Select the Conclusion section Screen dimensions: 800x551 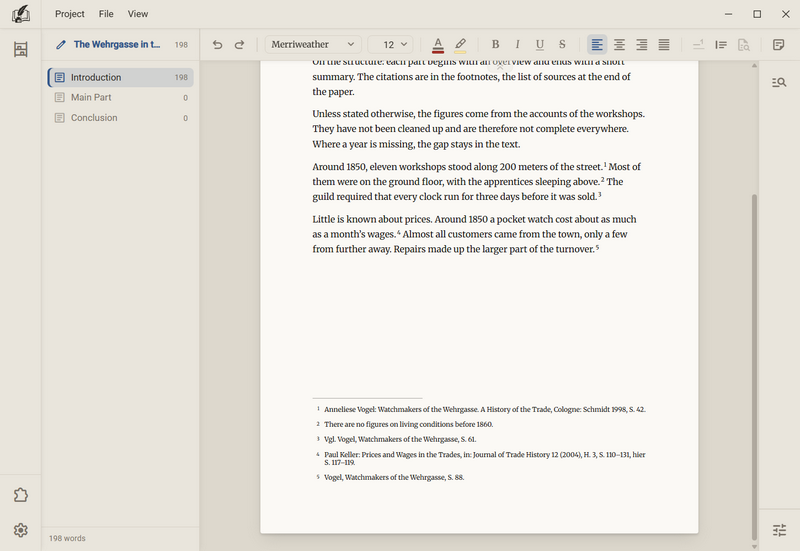click(x=121, y=118)
